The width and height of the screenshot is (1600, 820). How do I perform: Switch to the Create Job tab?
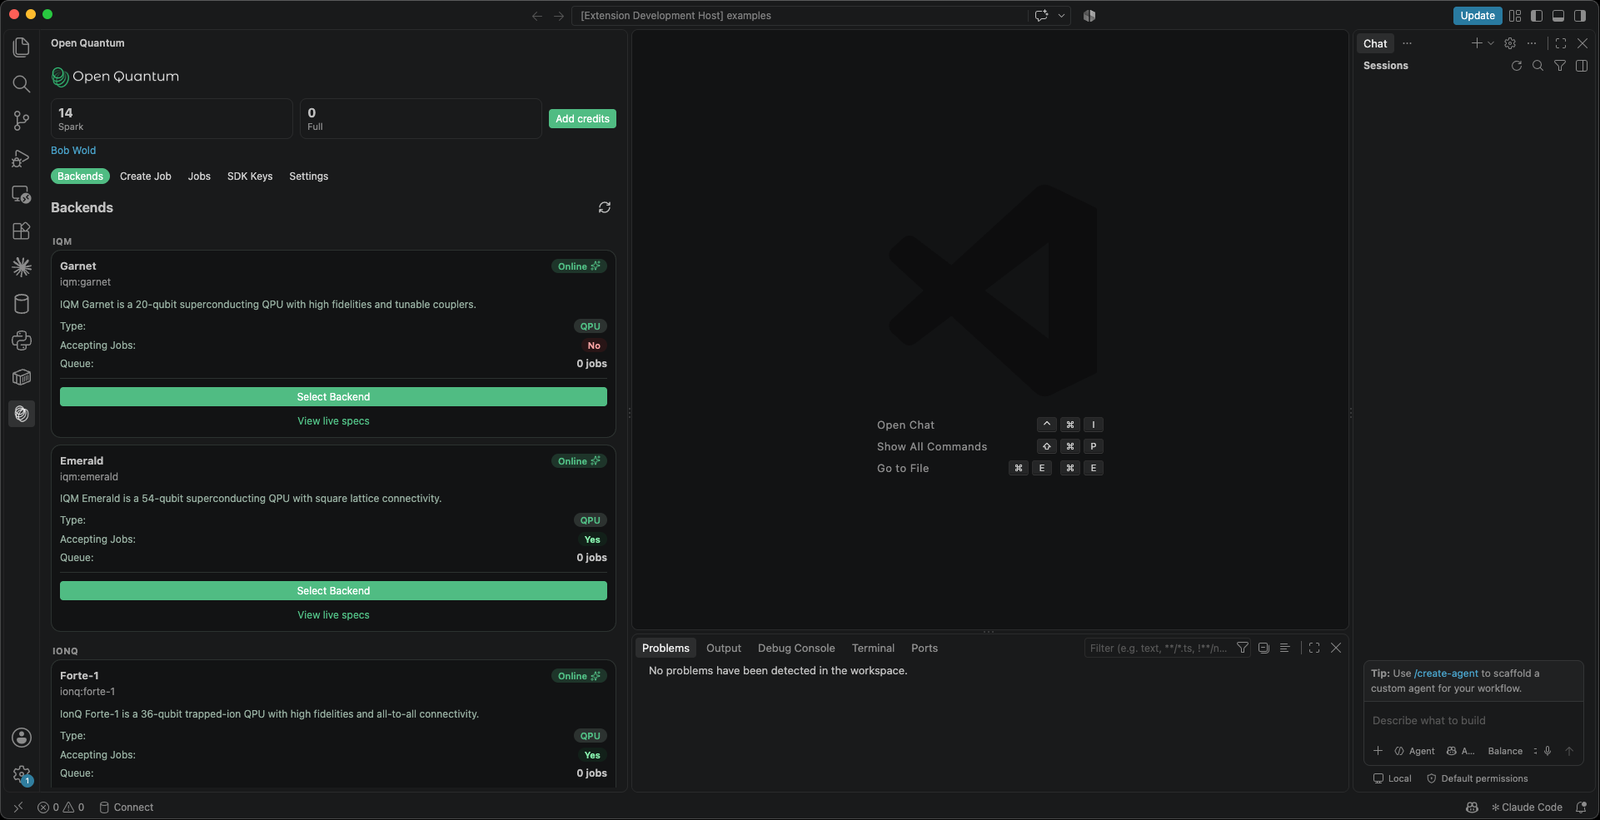[145, 176]
